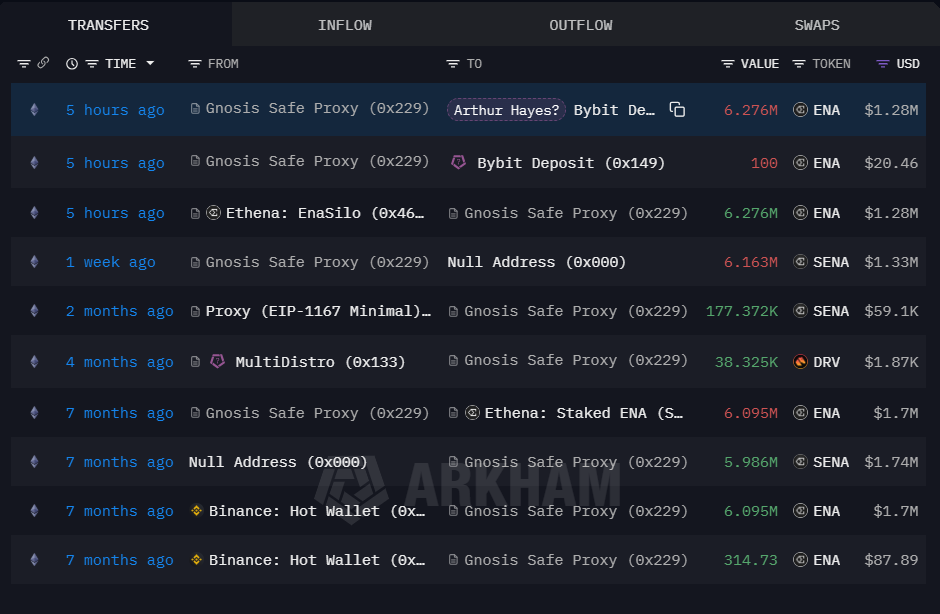Click SENA token icon in $59.1K row

click(x=800, y=311)
